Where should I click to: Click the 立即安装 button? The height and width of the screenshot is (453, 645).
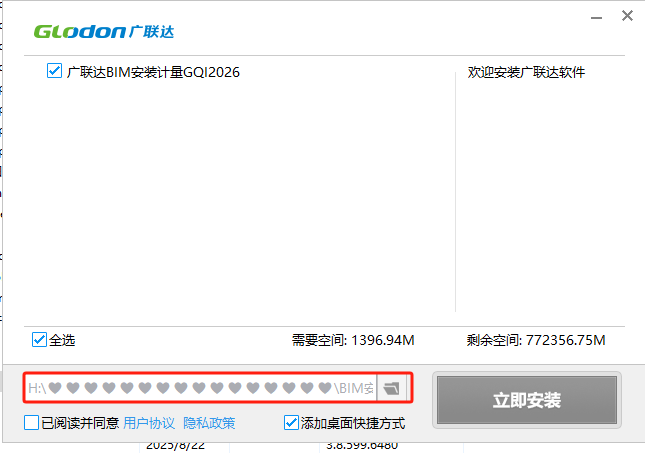[527, 400]
